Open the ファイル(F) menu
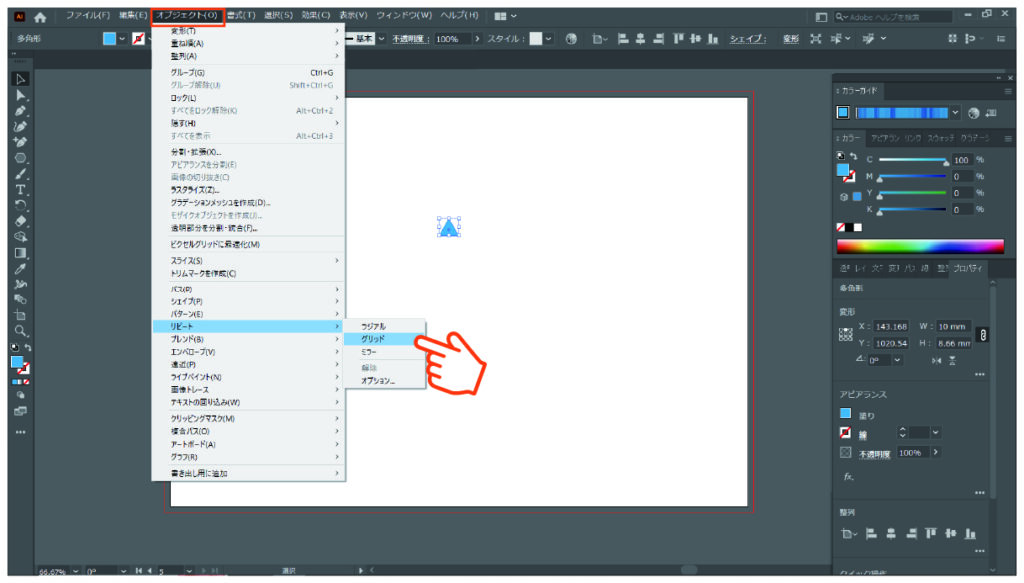Screen dimensions: 1024x583 coord(88,16)
